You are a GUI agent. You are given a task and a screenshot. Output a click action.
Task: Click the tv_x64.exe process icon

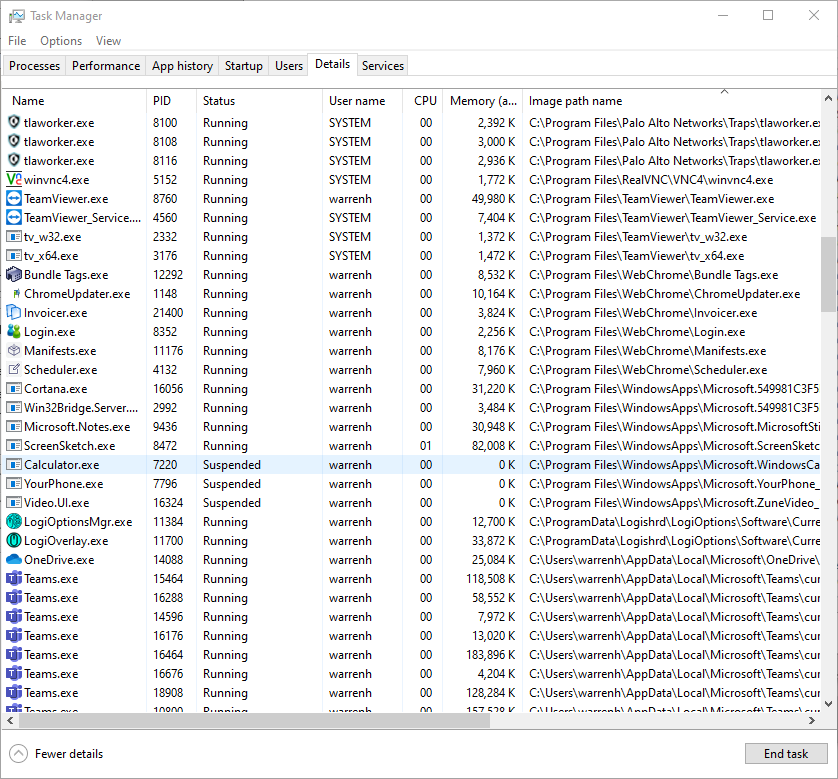point(14,255)
